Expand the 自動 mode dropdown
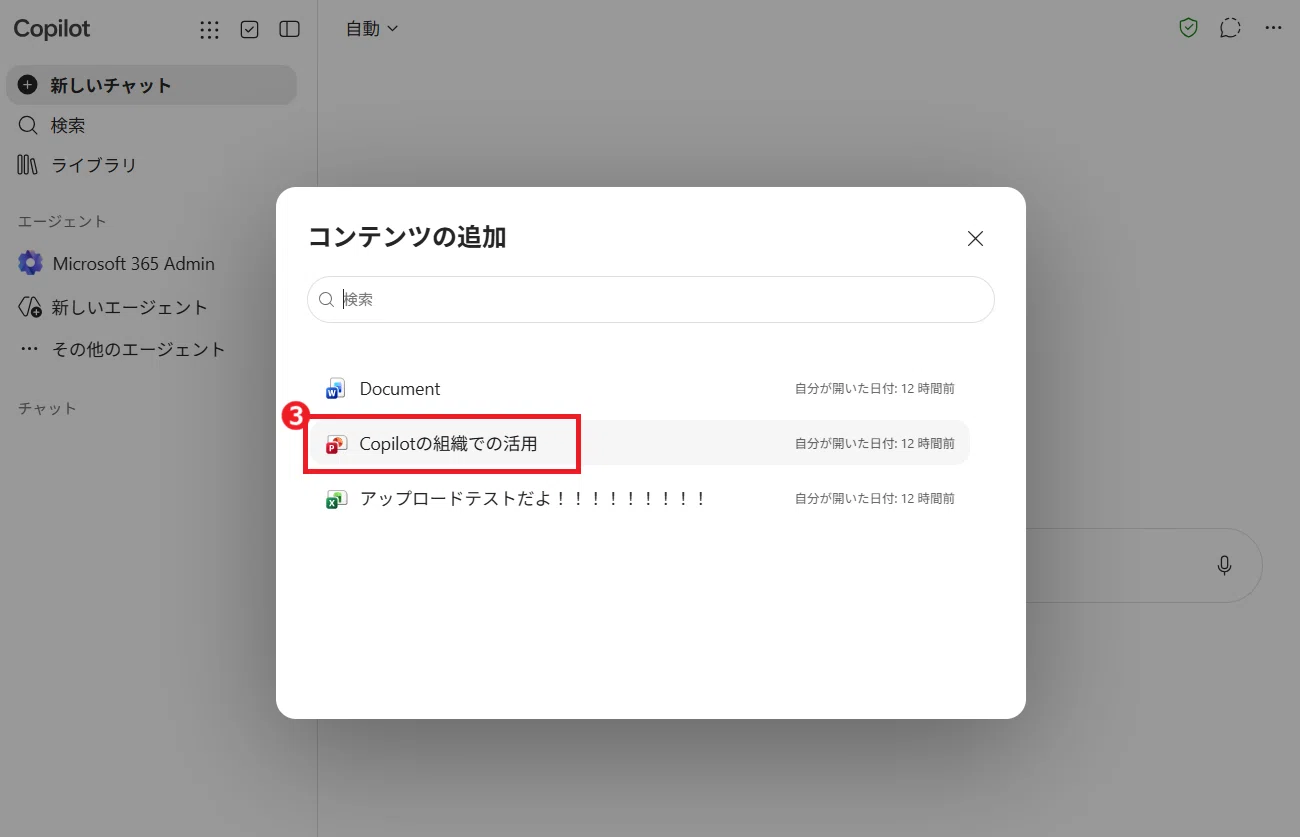The height and width of the screenshot is (837, 1300). point(372,29)
